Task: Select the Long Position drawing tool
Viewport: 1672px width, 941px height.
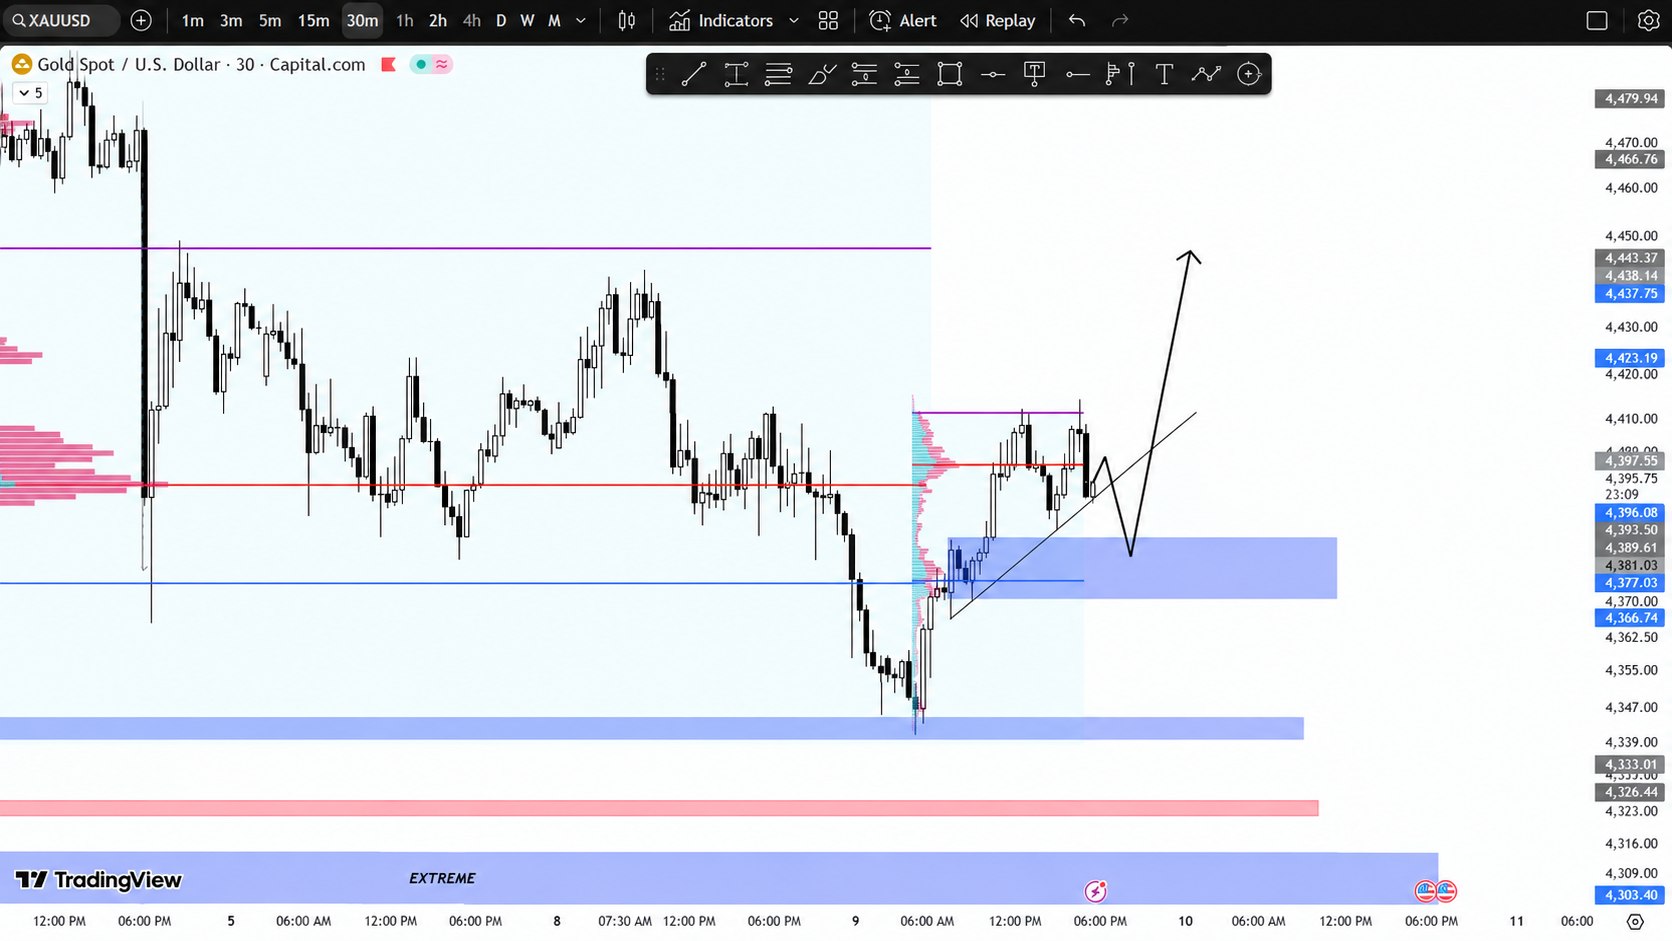Action: (865, 74)
